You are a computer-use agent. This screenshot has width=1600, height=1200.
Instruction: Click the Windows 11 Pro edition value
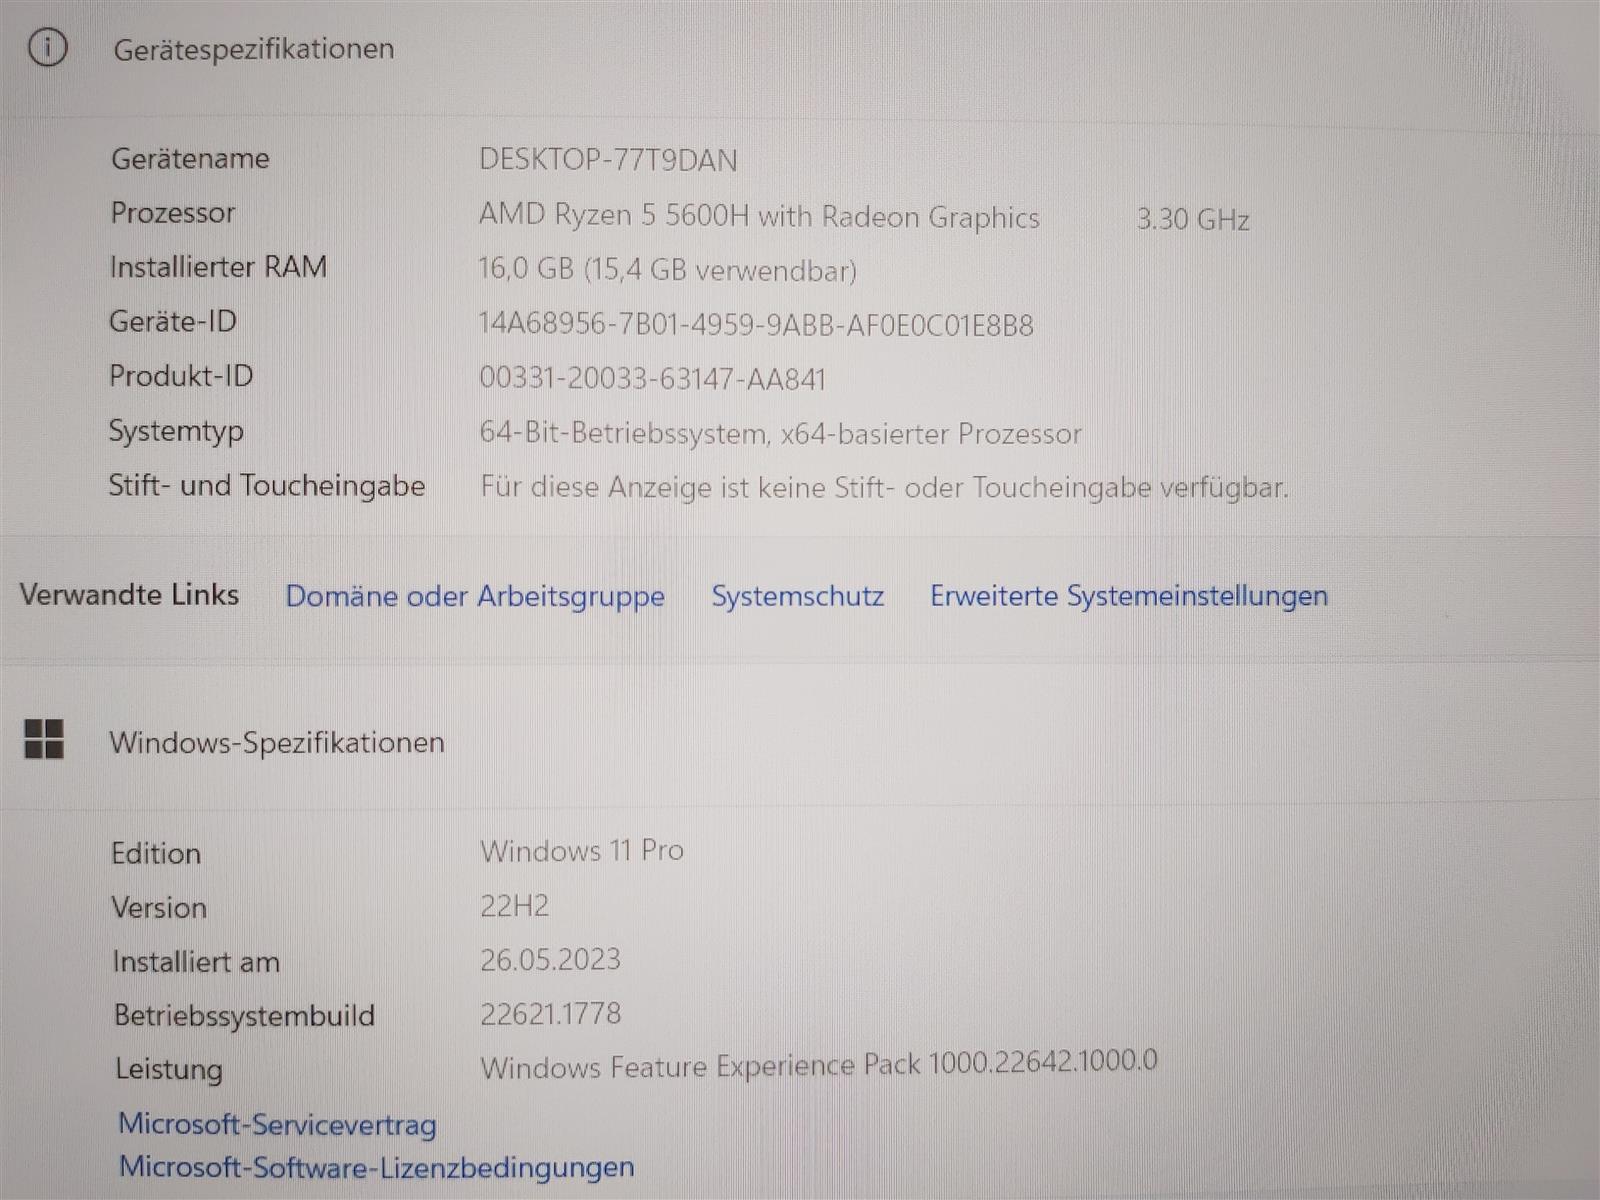pos(582,851)
